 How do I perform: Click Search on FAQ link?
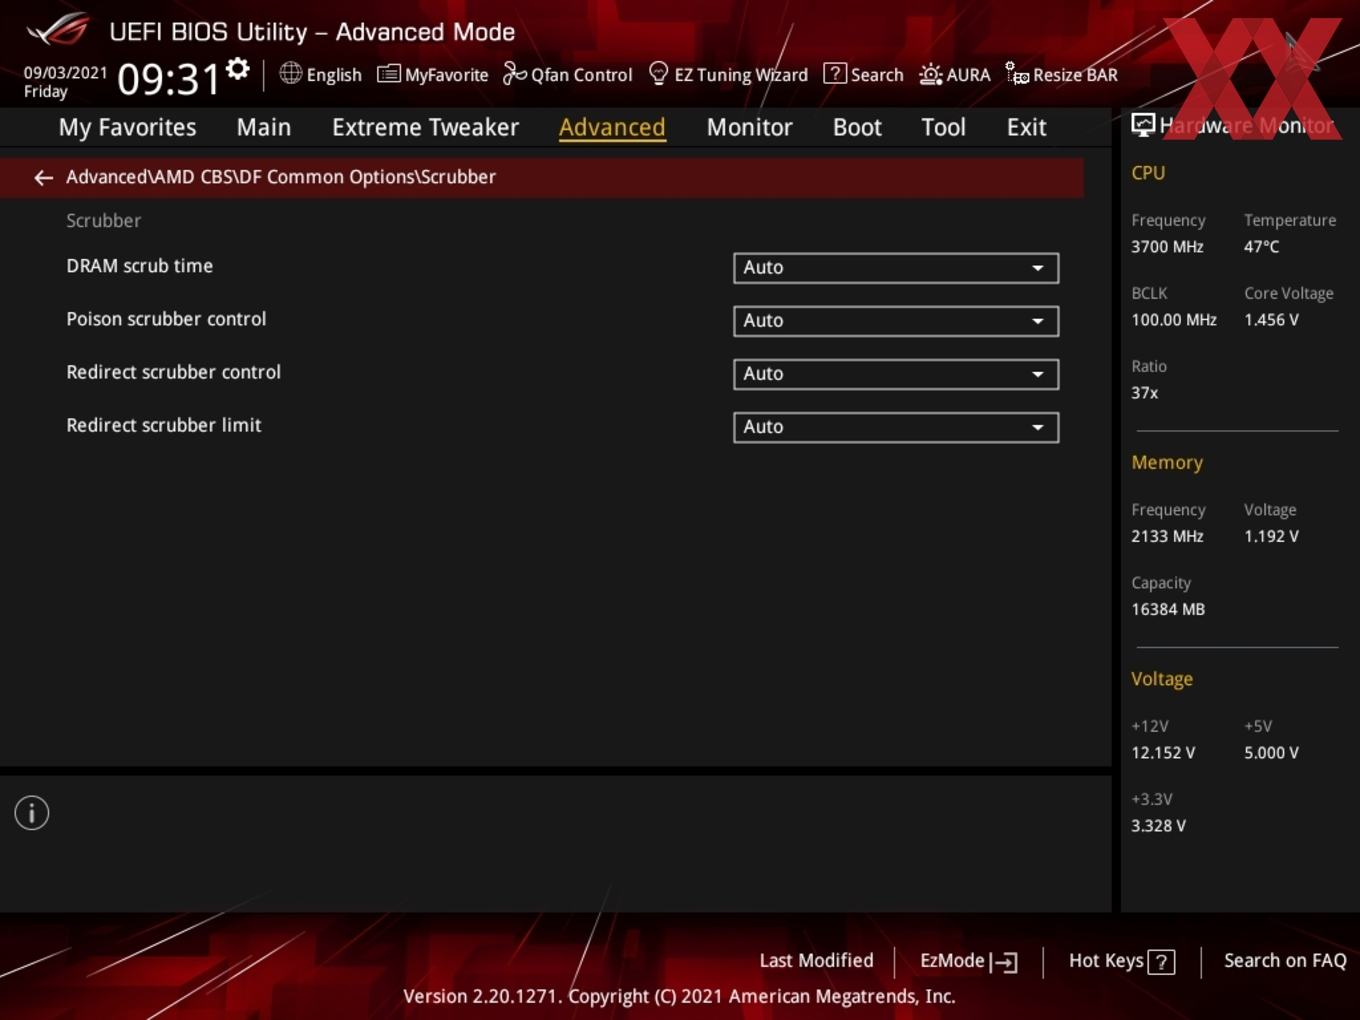(1285, 960)
